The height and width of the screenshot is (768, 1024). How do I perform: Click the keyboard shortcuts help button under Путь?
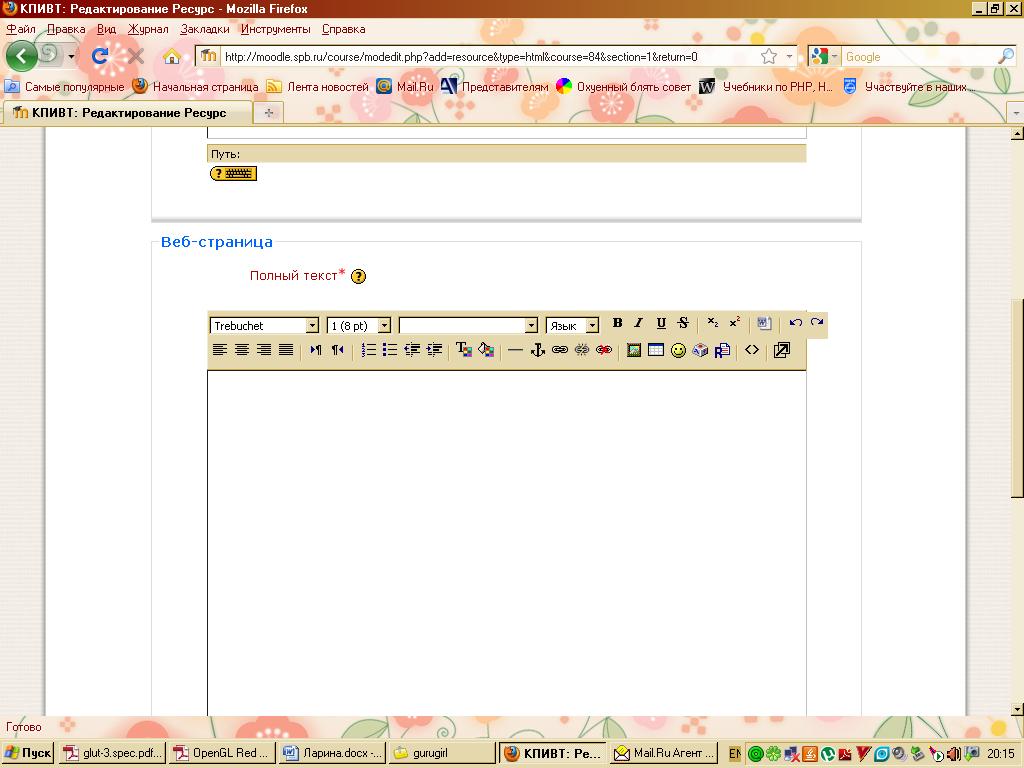[x=233, y=173]
